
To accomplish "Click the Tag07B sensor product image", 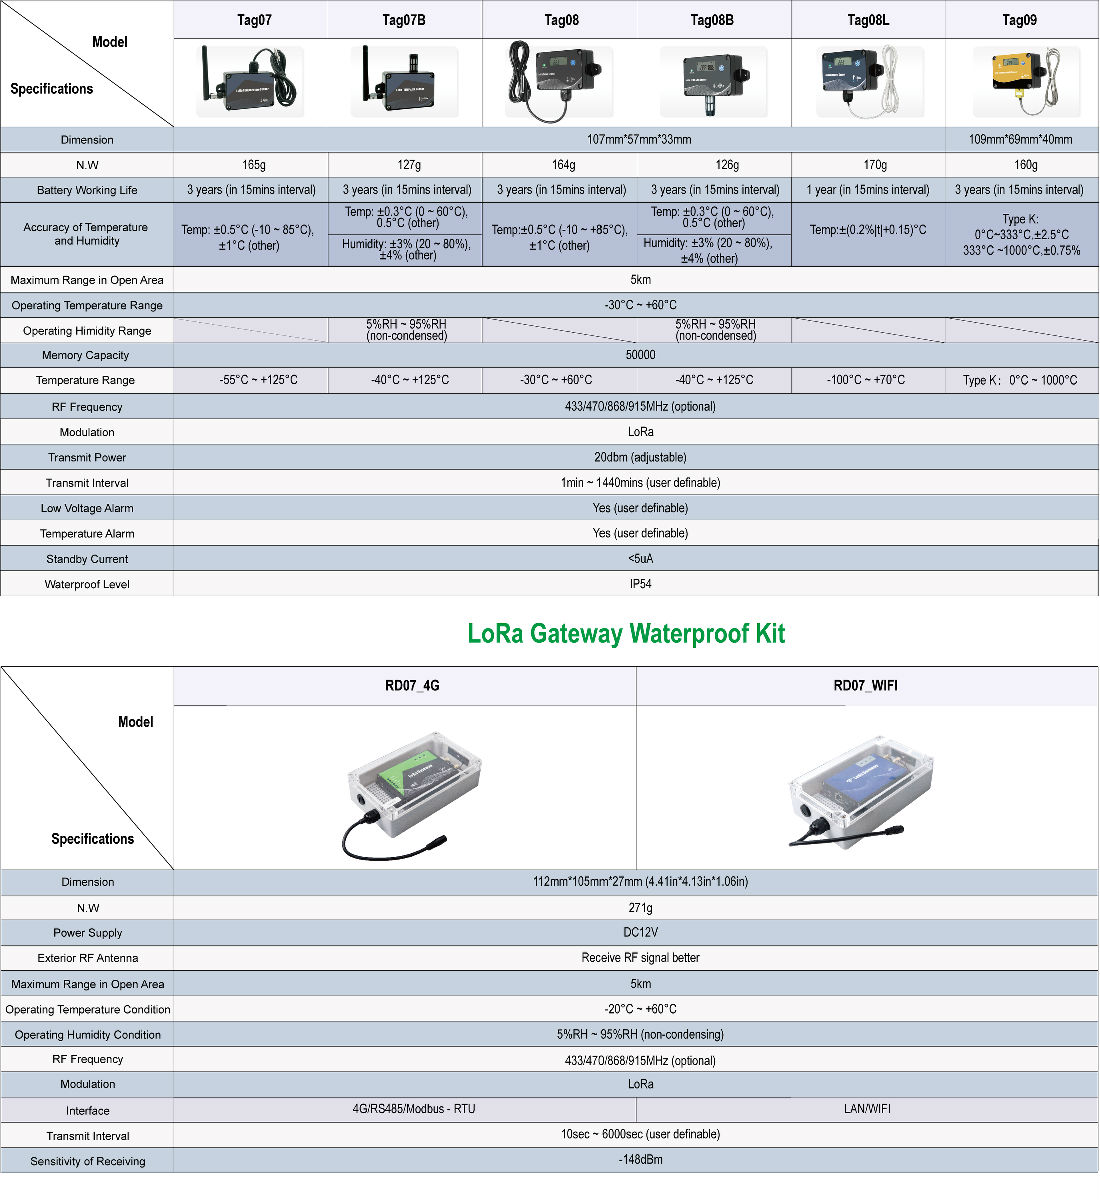I will (x=405, y=82).
